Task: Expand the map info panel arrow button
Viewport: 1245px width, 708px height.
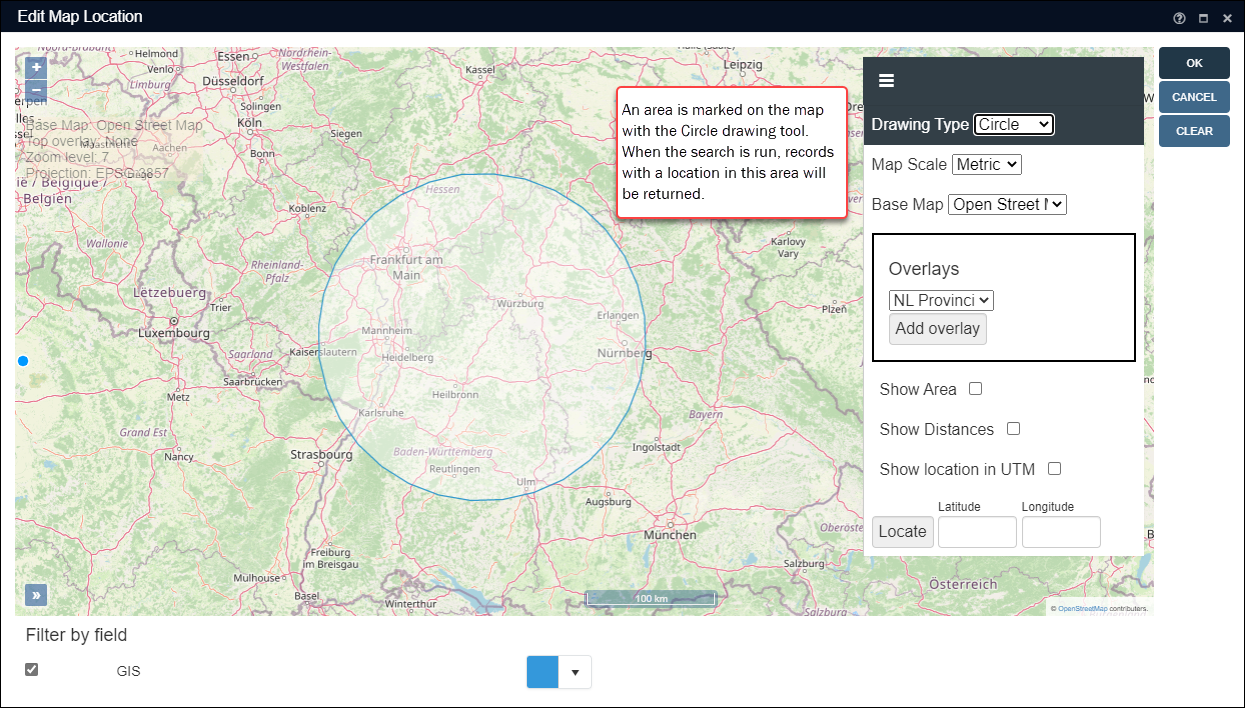Action: (36, 595)
